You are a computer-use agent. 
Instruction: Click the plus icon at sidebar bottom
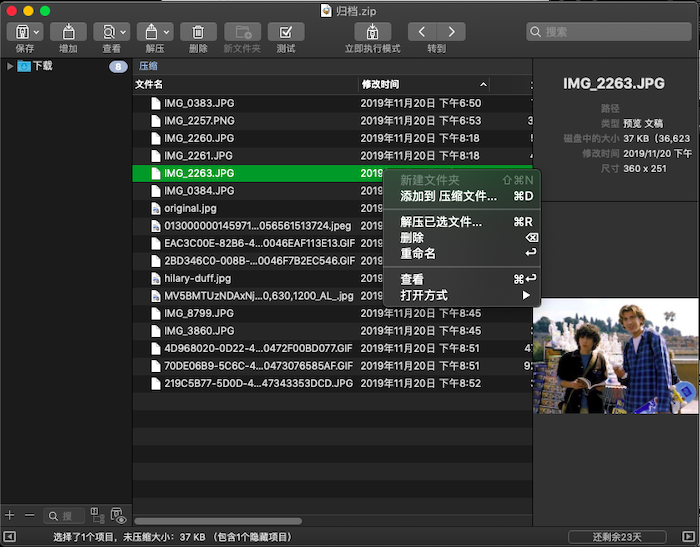click(x=10, y=515)
